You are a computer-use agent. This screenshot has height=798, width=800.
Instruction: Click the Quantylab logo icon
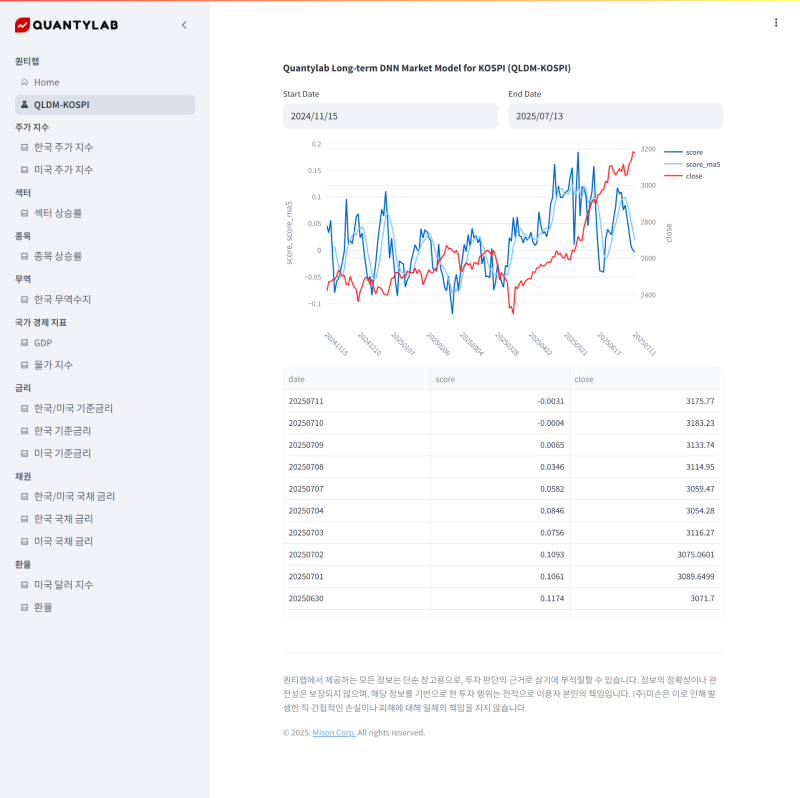(x=22, y=25)
